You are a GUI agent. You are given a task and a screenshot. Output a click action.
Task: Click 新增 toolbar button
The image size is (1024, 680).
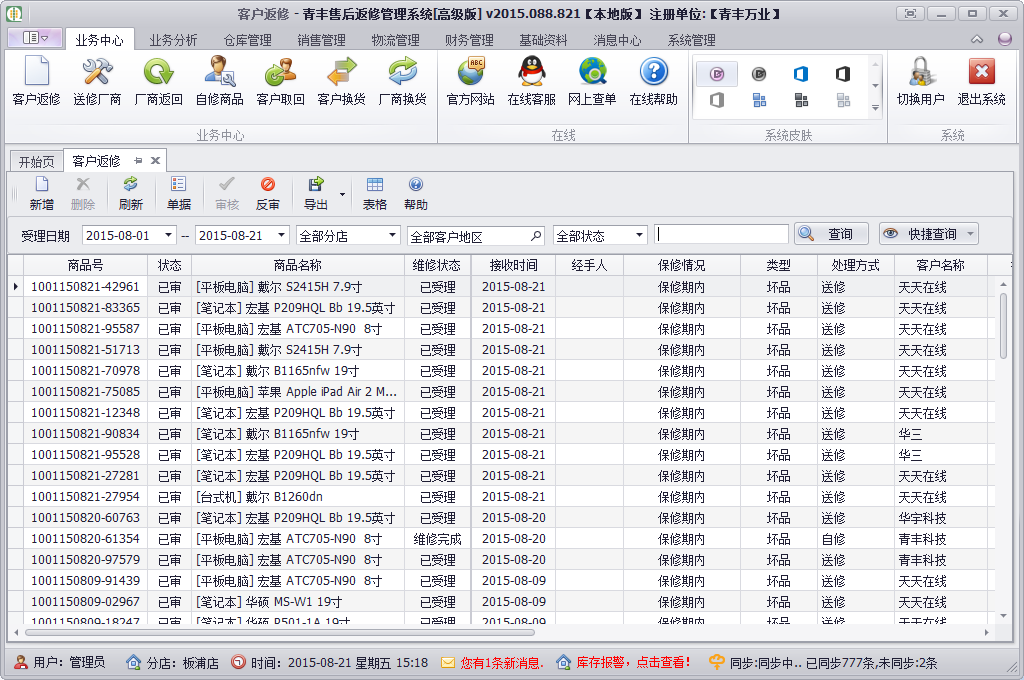[x=42, y=193]
